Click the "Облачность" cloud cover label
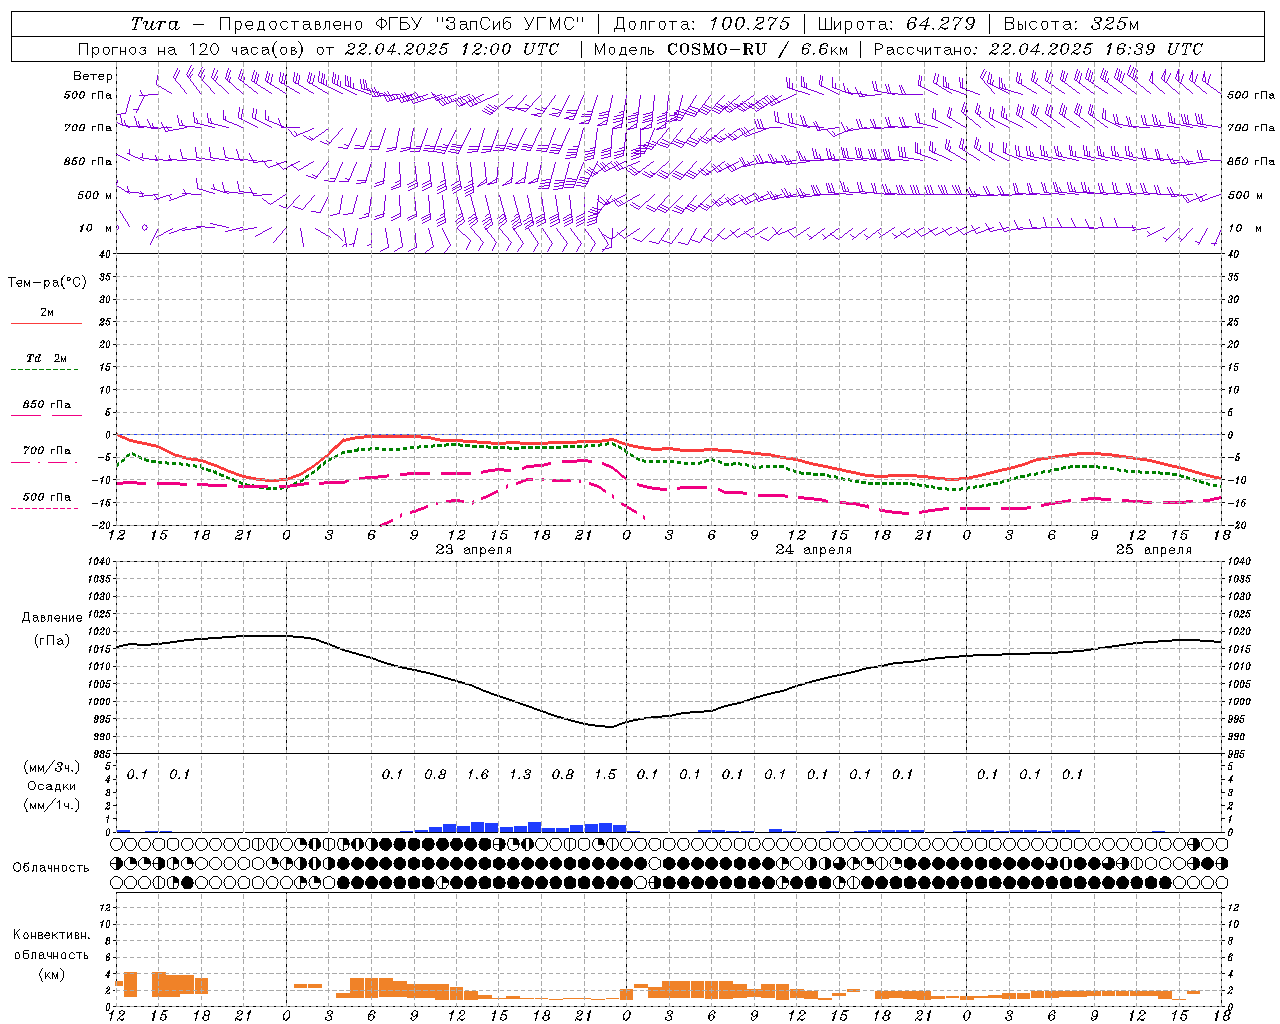Screen dimensions: 1280x1024 click(x=51, y=868)
